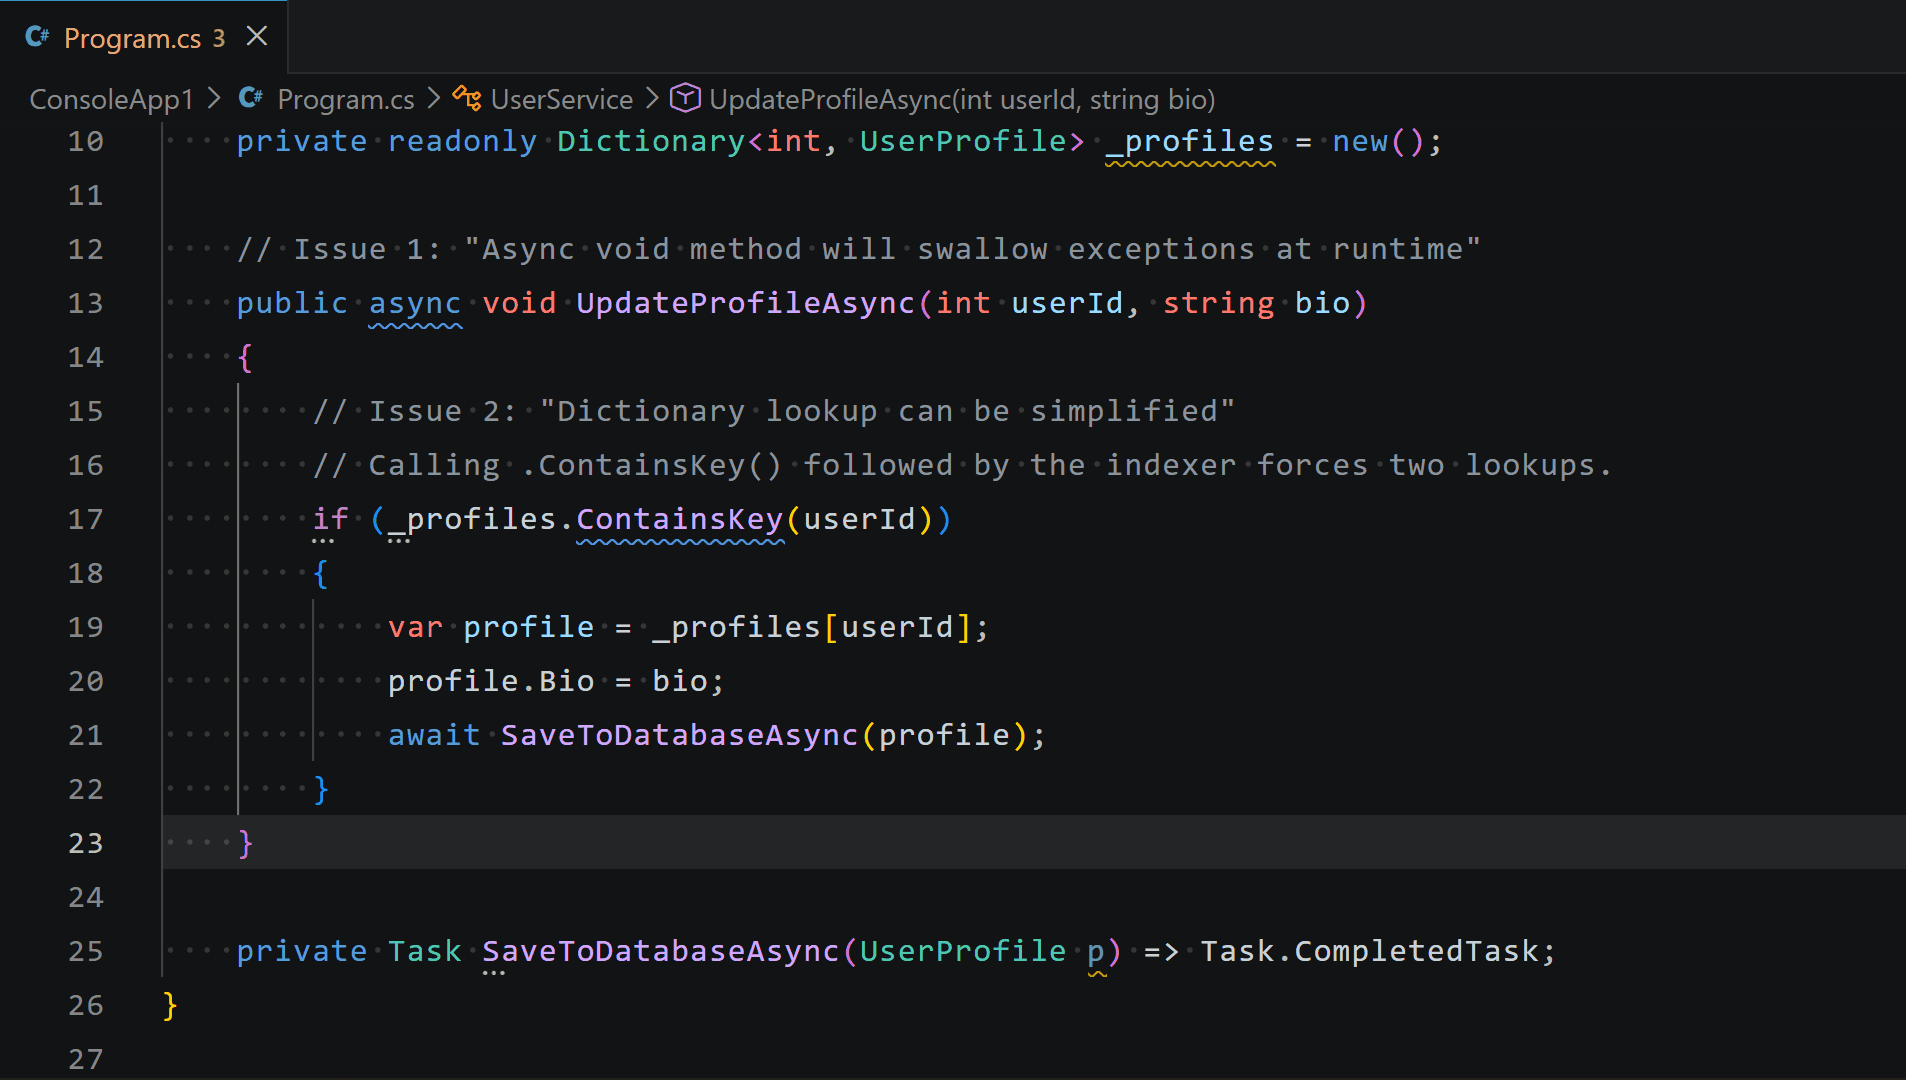Click the C# icon in the breadcrumb

pos(251,99)
